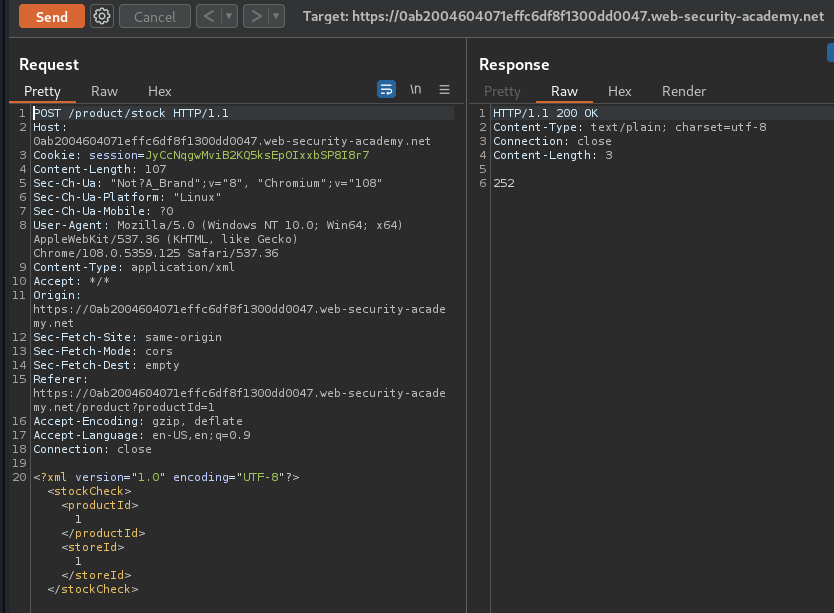
Task: Open the request settings gear icon
Action: pos(102,16)
